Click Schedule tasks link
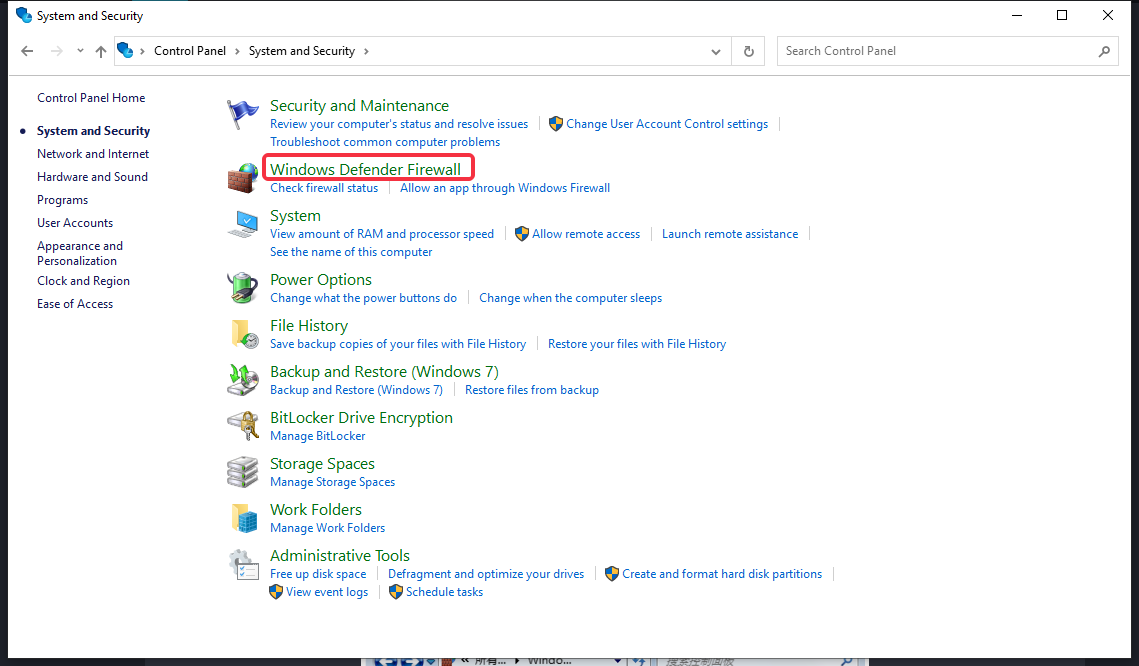Screen dimensions: 1139x666 (445, 592)
